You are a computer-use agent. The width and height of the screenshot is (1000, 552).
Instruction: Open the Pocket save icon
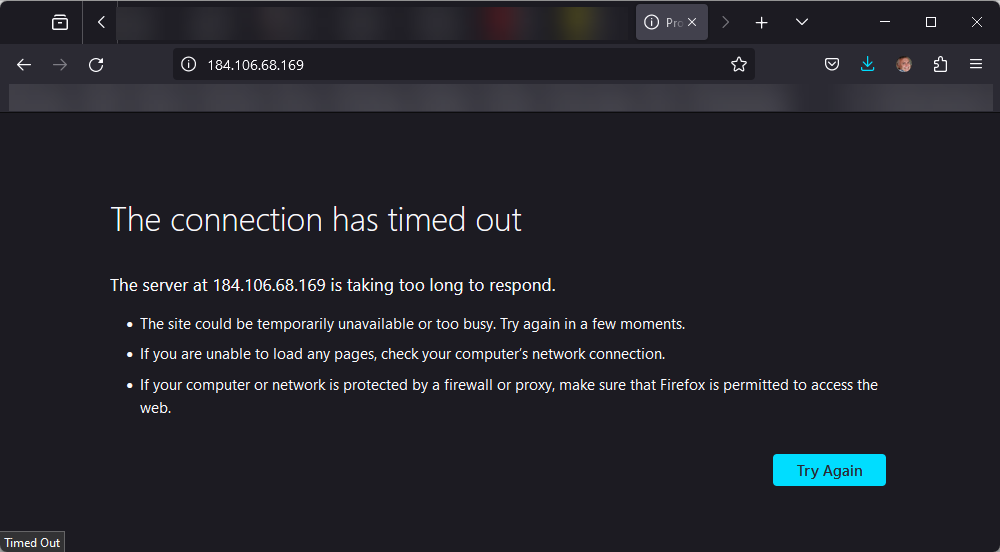(832, 65)
